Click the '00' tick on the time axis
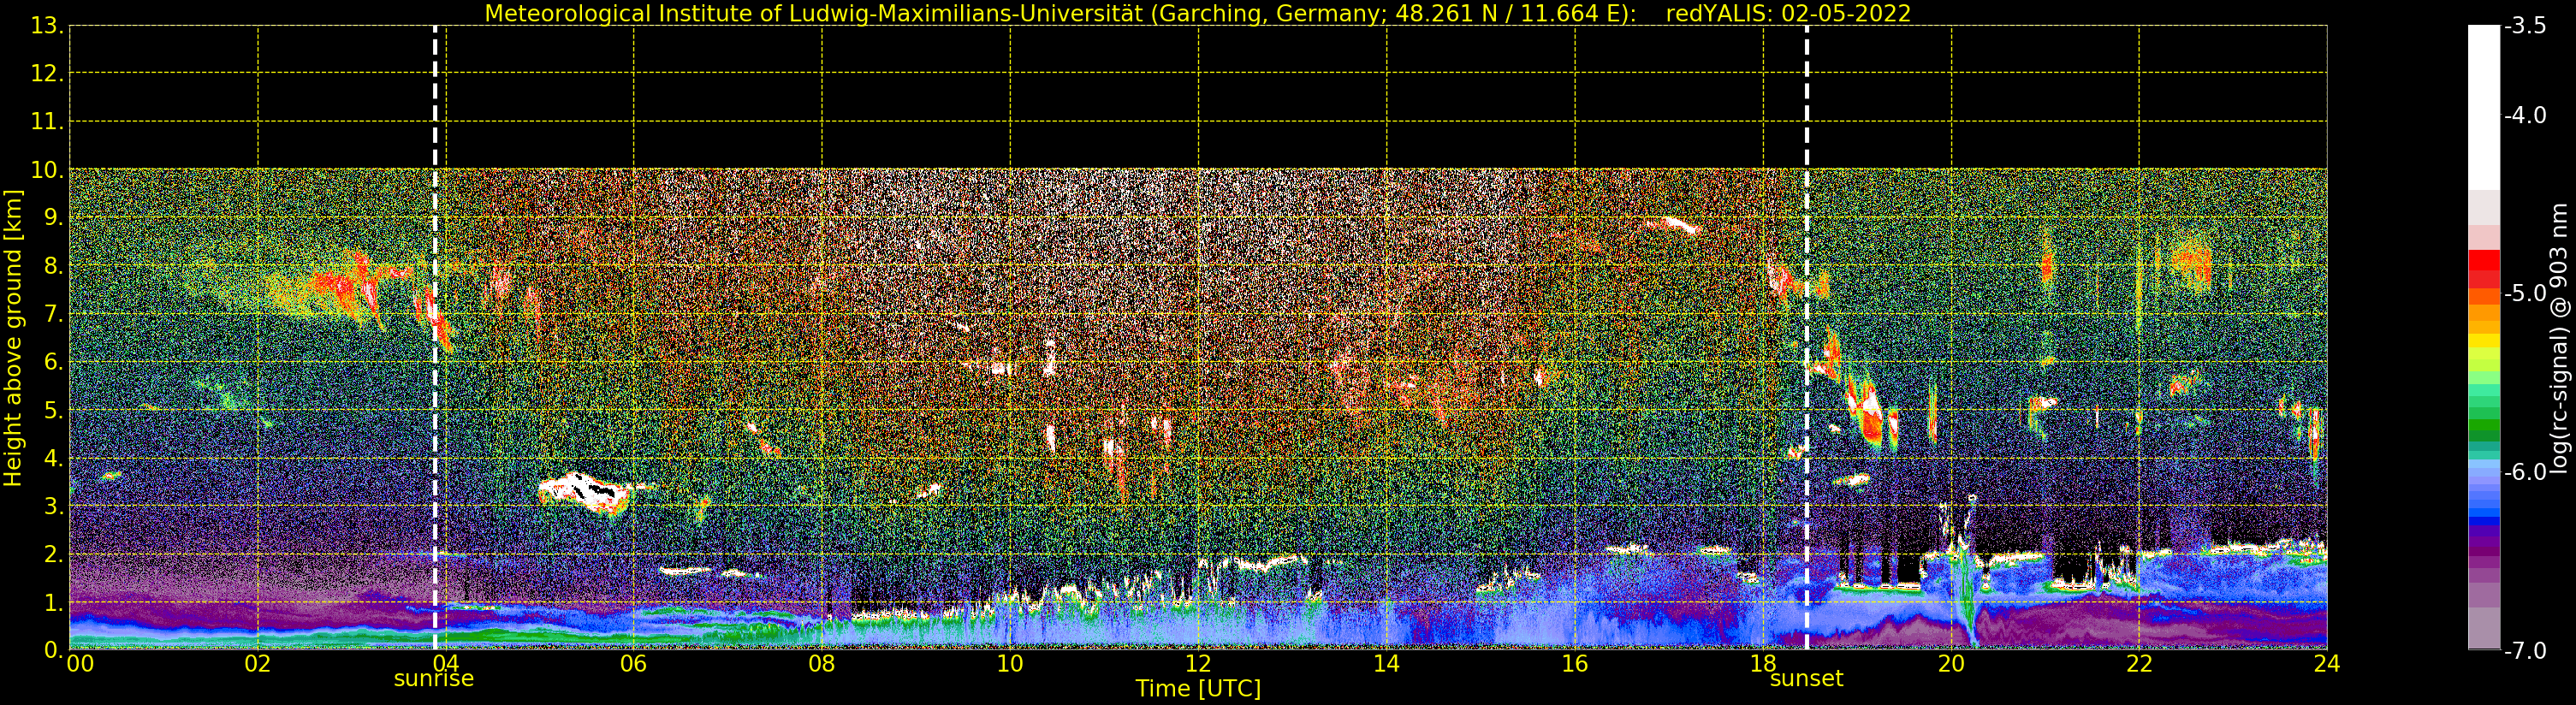Image resolution: width=2576 pixels, height=705 pixels. (80, 663)
